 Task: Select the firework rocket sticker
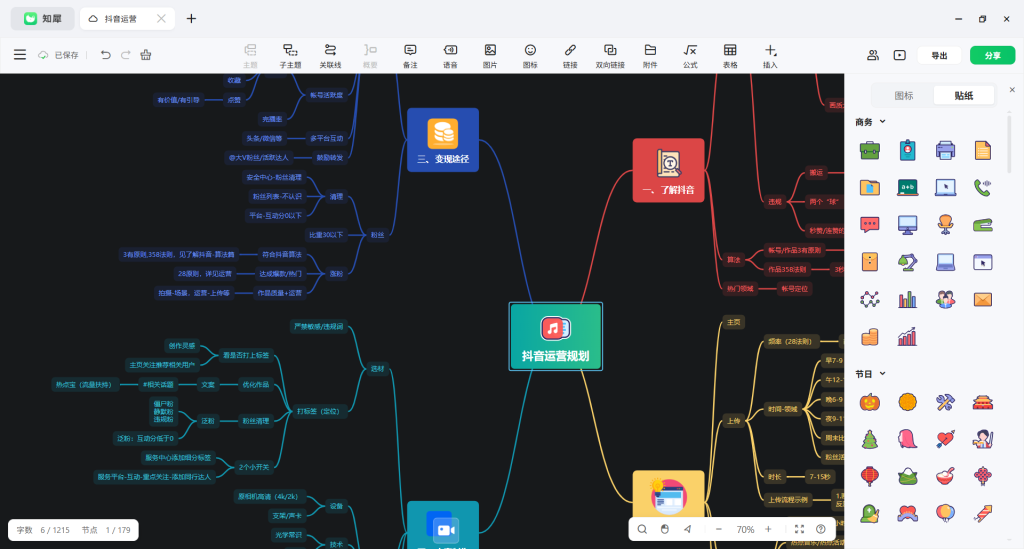983,514
